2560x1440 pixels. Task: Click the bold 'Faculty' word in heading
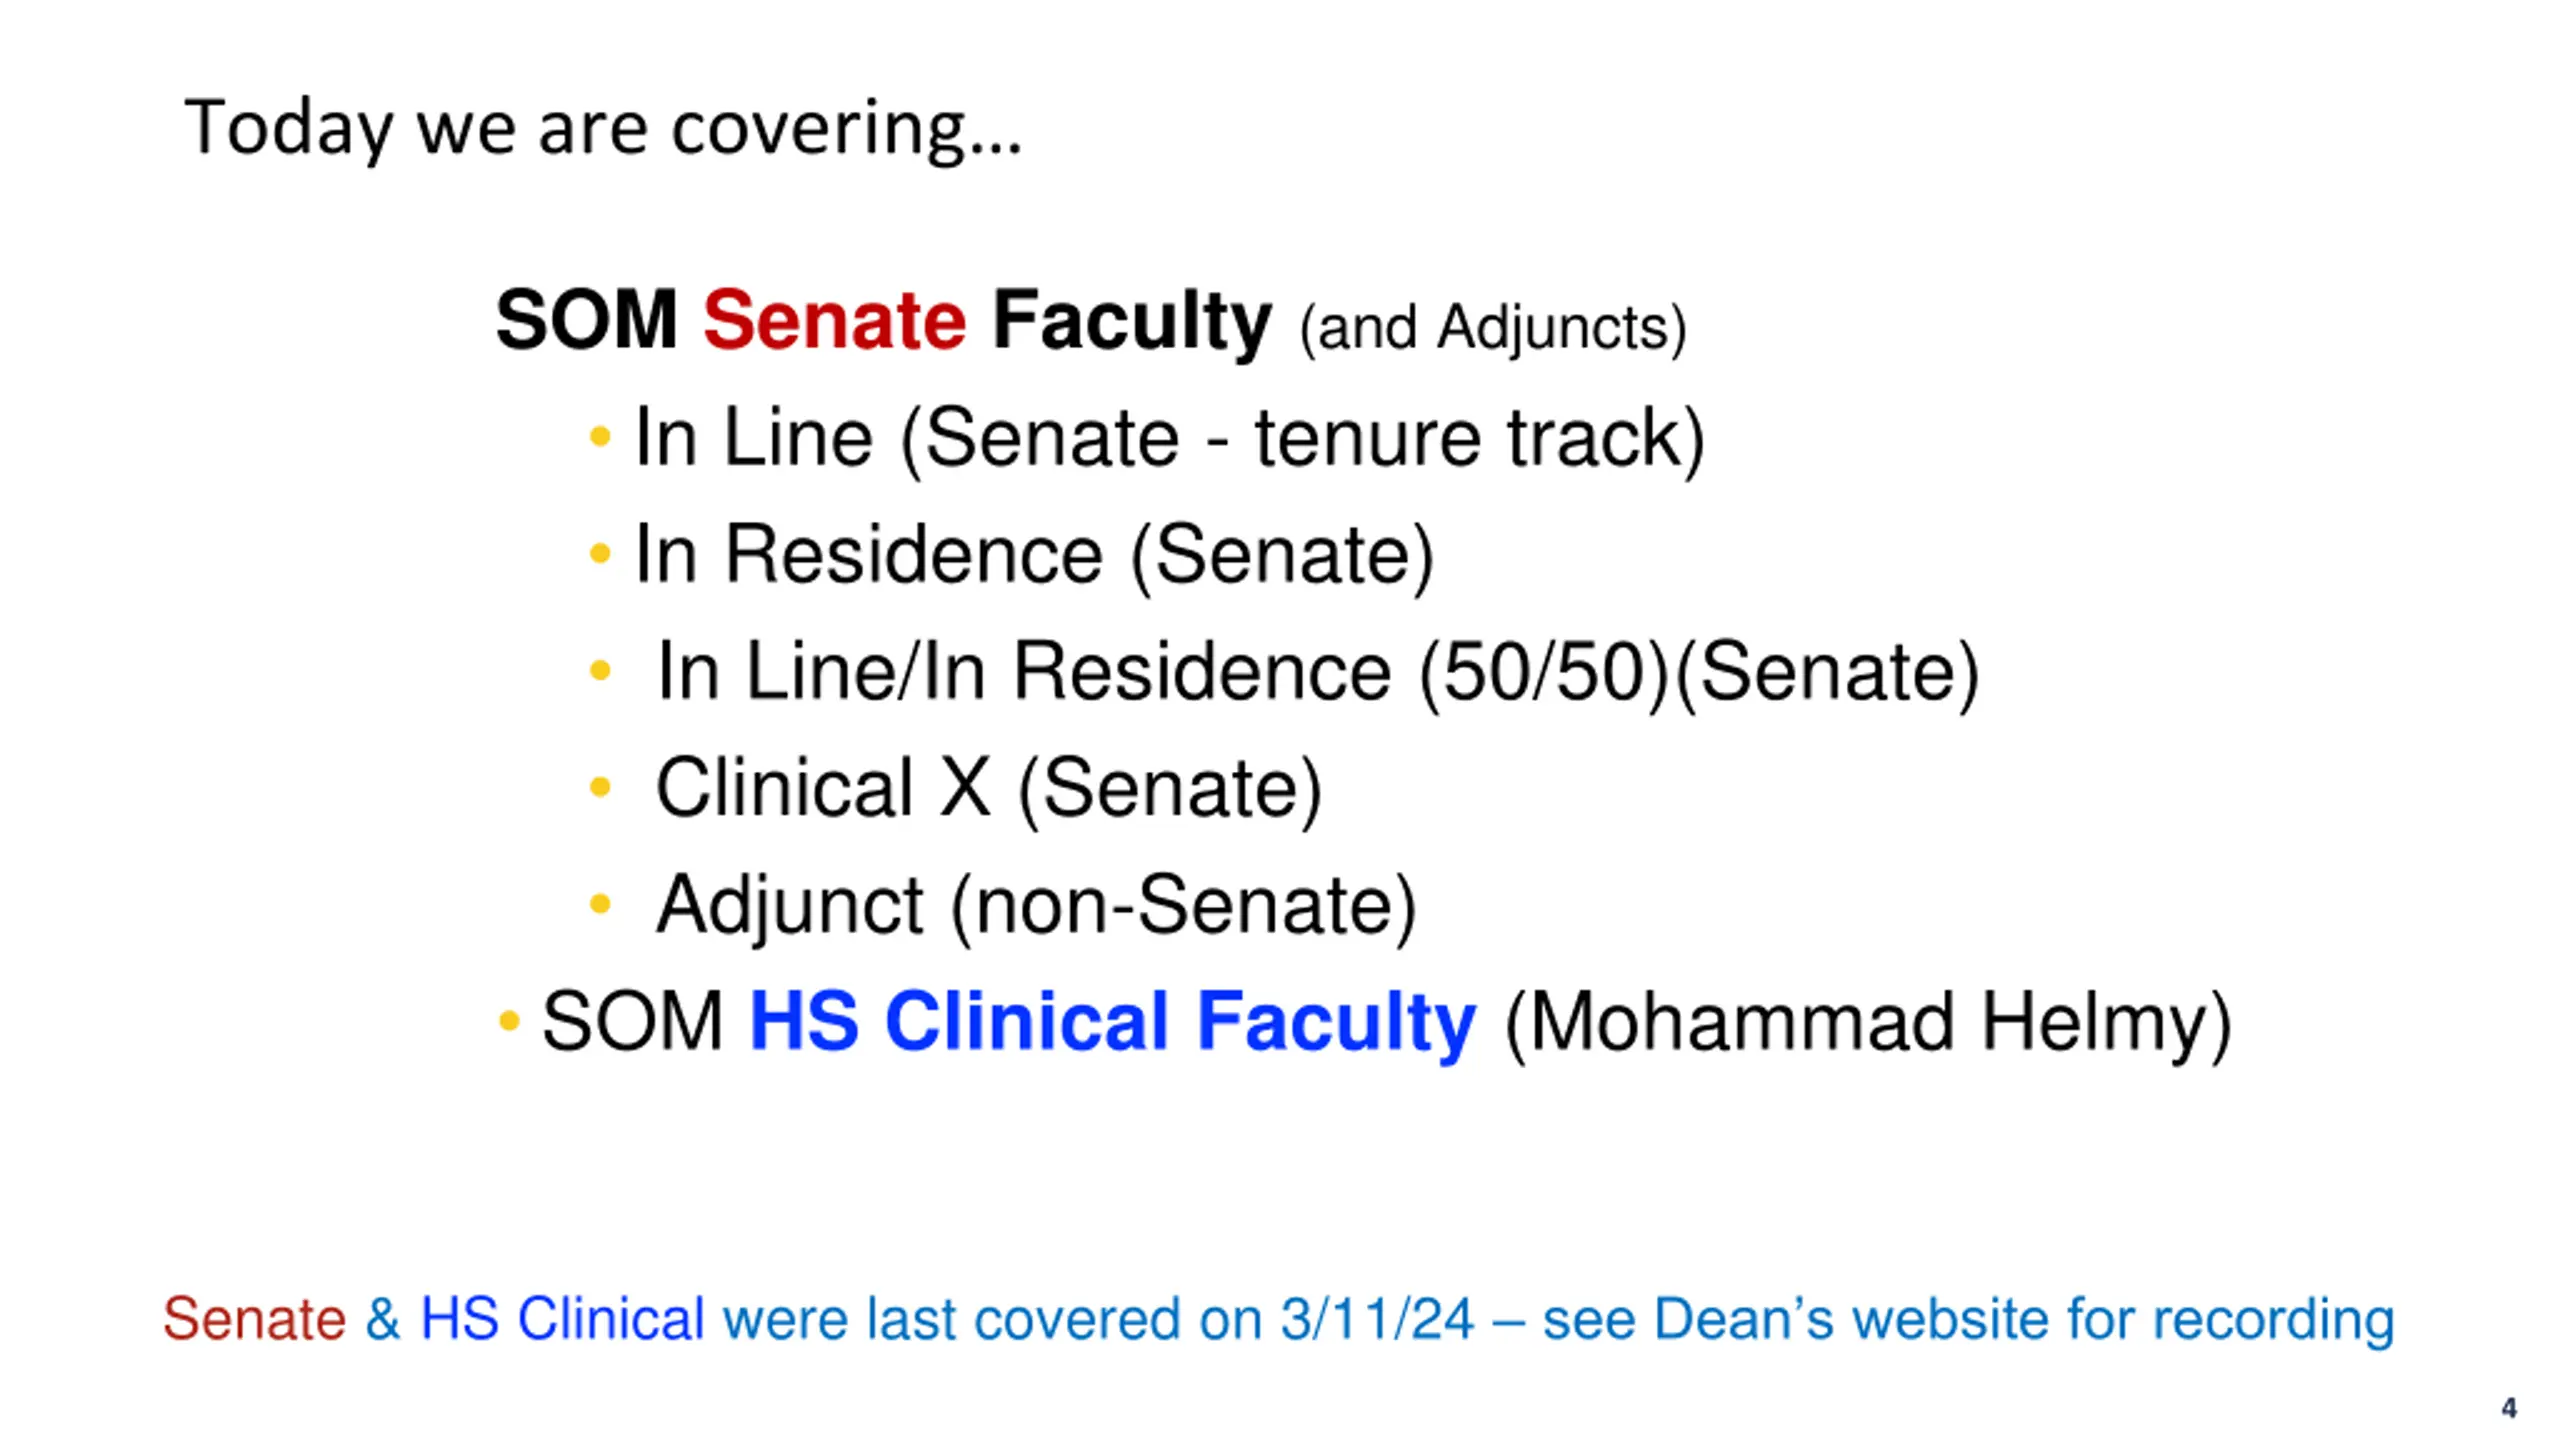click(1131, 322)
